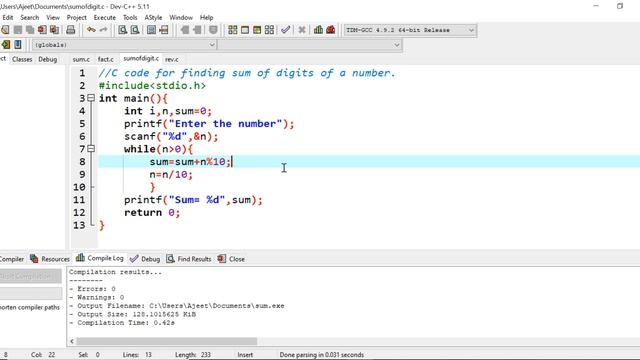This screenshot has width=640, height=360.
Task: Click the Stop Execution X icon
Action: tap(302, 30)
